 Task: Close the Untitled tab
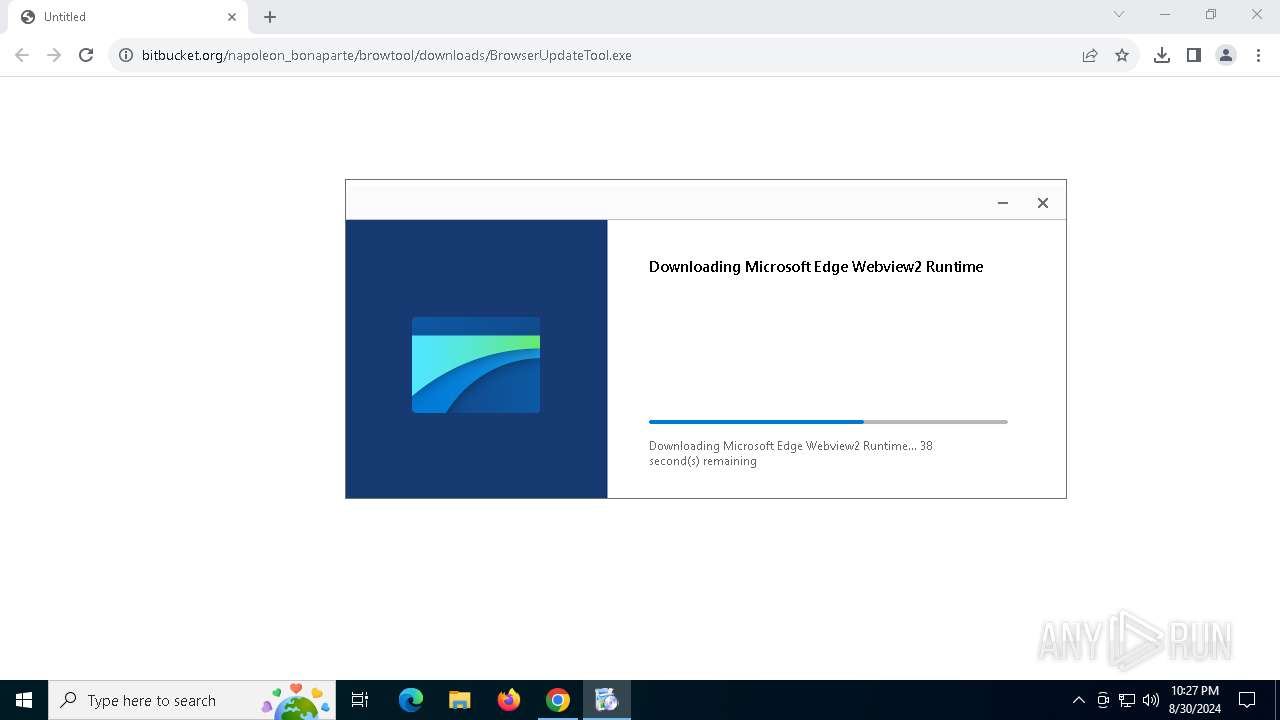point(232,17)
